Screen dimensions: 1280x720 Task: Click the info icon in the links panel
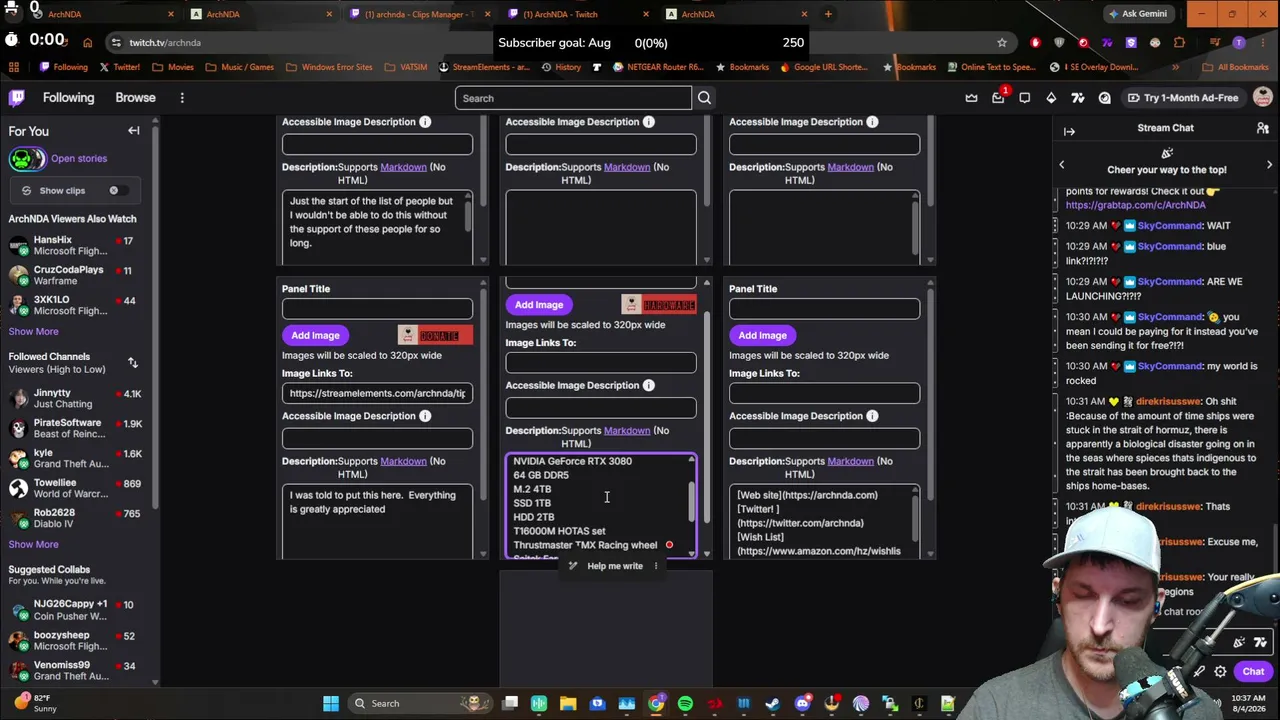click(872, 416)
